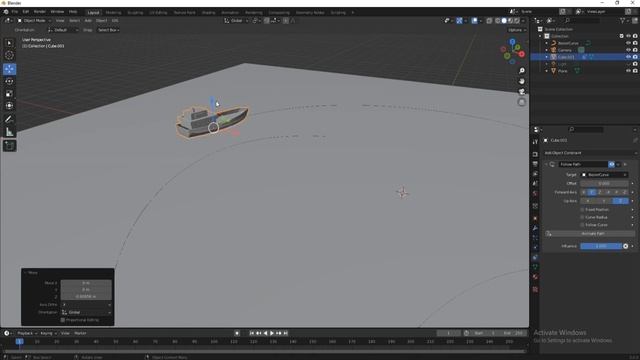The width and height of the screenshot is (640, 360).
Task: Play the animation in reverse
Action: pyautogui.click(x=266, y=333)
